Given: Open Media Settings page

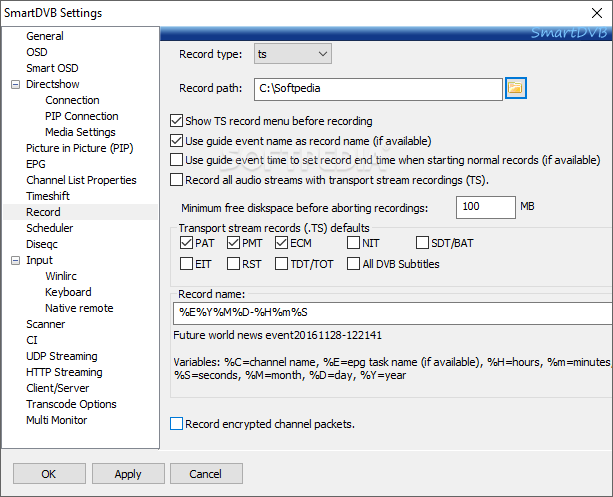Looking at the screenshot, I should (x=80, y=132).
